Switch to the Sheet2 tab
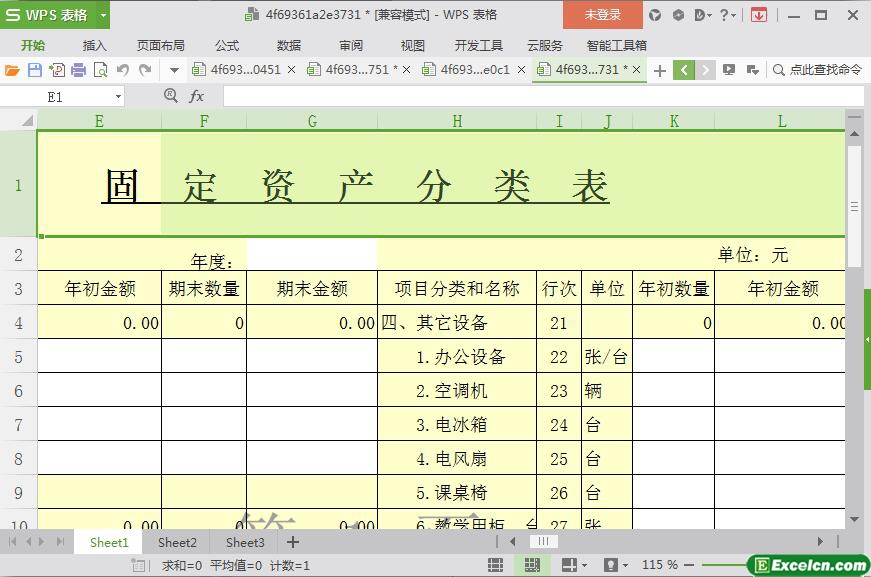Viewport: 871px width, 577px height. 177,542
